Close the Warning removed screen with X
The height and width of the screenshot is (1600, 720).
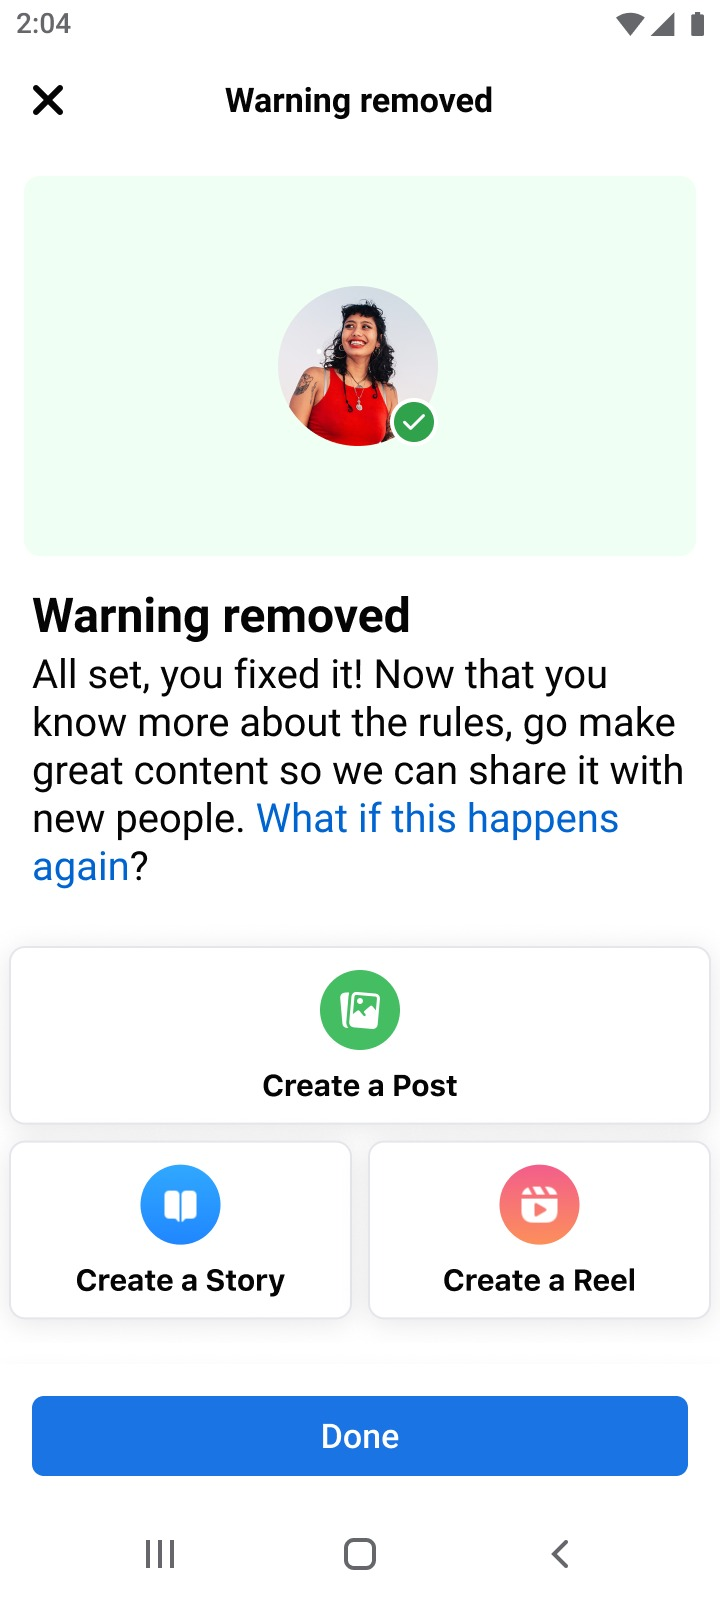point(48,100)
